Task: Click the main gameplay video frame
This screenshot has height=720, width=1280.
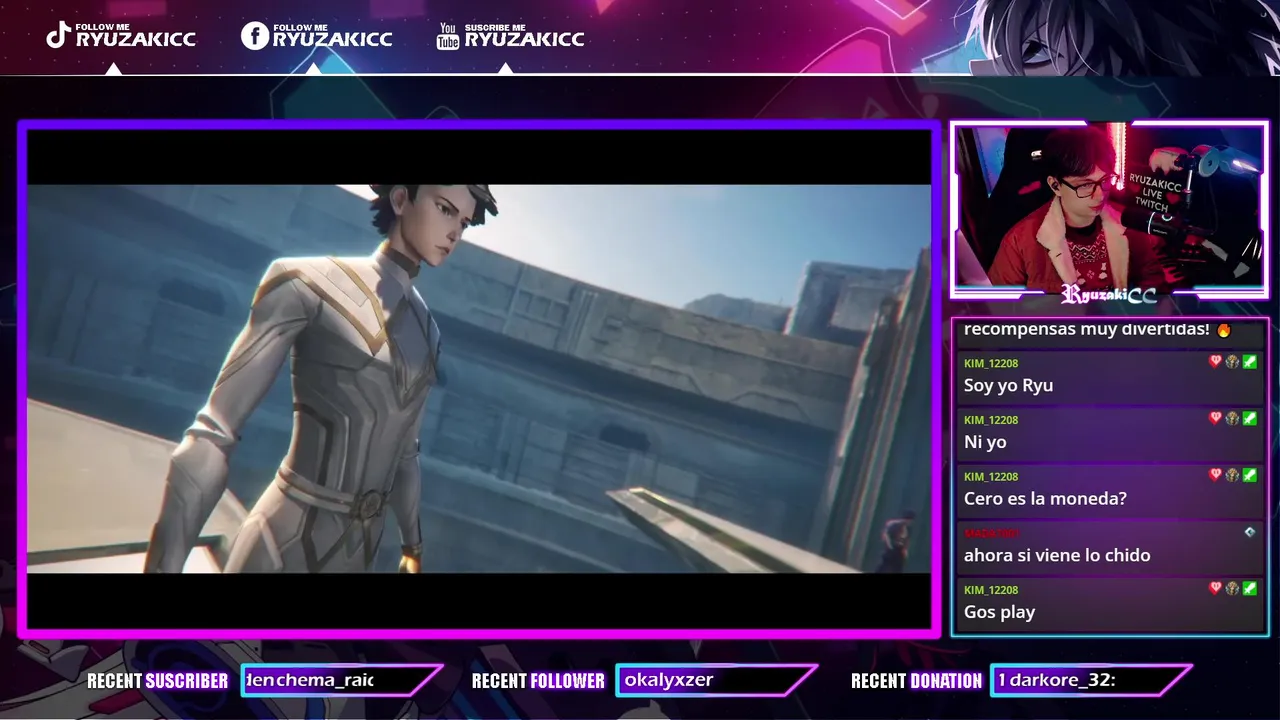Action: tap(478, 378)
